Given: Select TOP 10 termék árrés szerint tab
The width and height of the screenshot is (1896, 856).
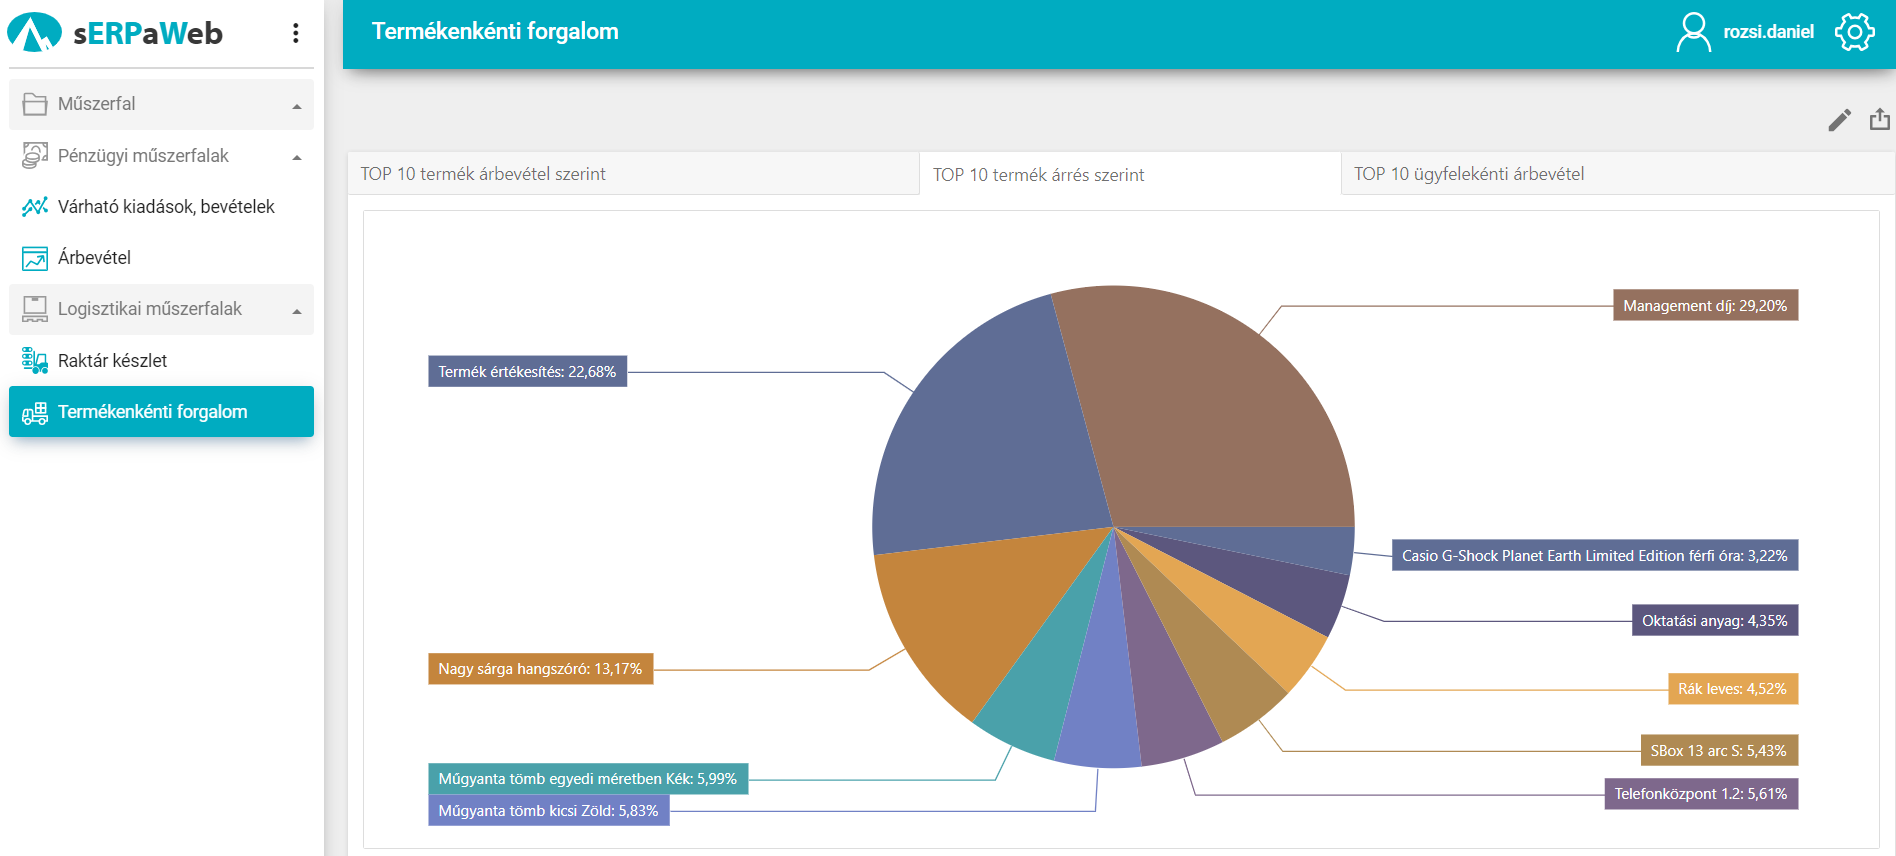Looking at the screenshot, I should [1038, 175].
